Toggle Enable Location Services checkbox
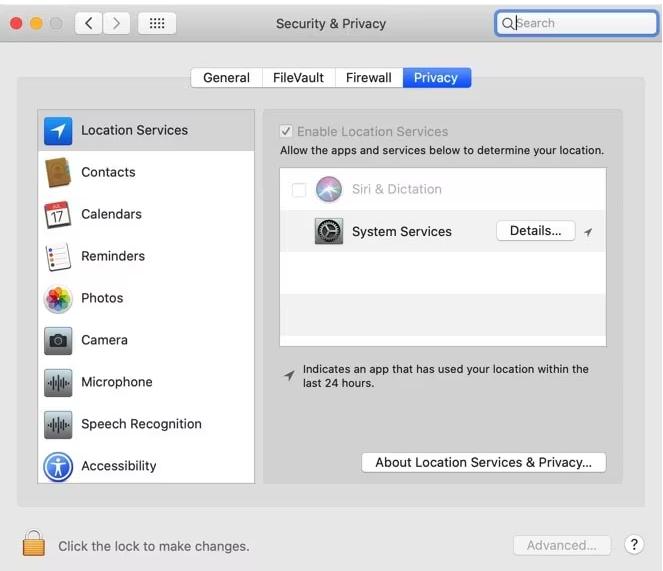Image resolution: width=663 pixels, height=571 pixels. pyautogui.click(x=286, y=131)
